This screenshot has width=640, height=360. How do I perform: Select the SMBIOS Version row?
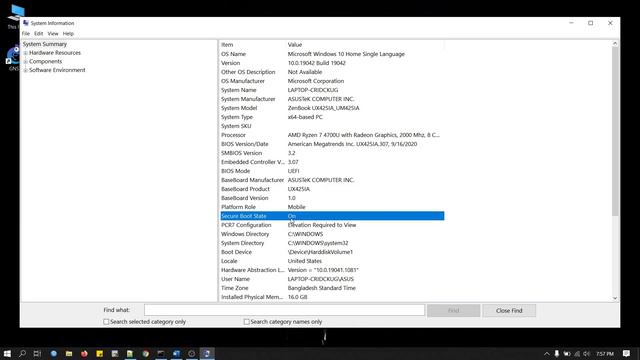(x=332, y=153)
